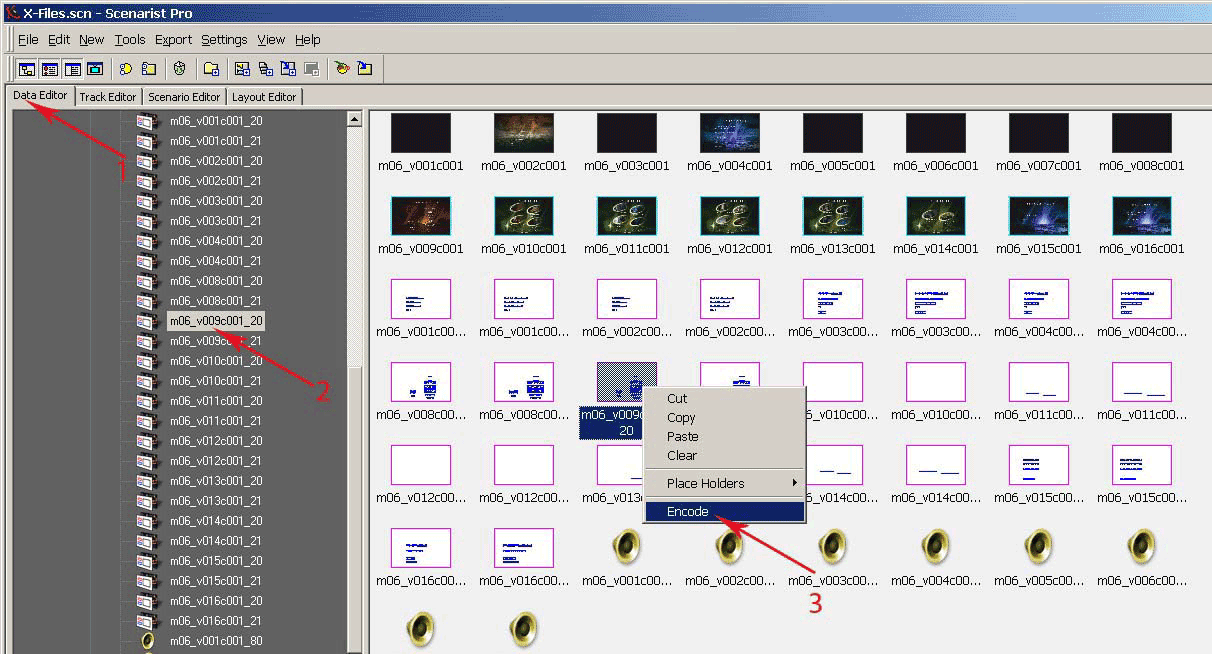1212x654 pixels.
Task: Open the New menu
Action: 91,40
